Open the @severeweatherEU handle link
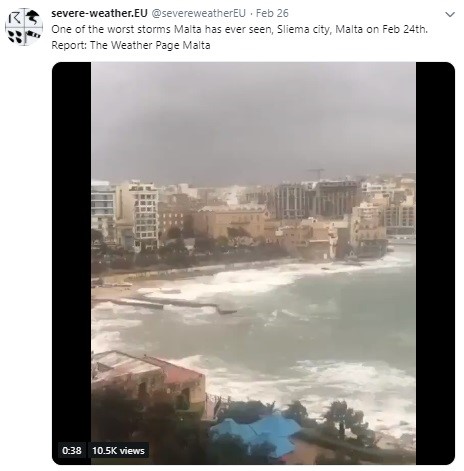Screen dimensions: 464x471 198,13
